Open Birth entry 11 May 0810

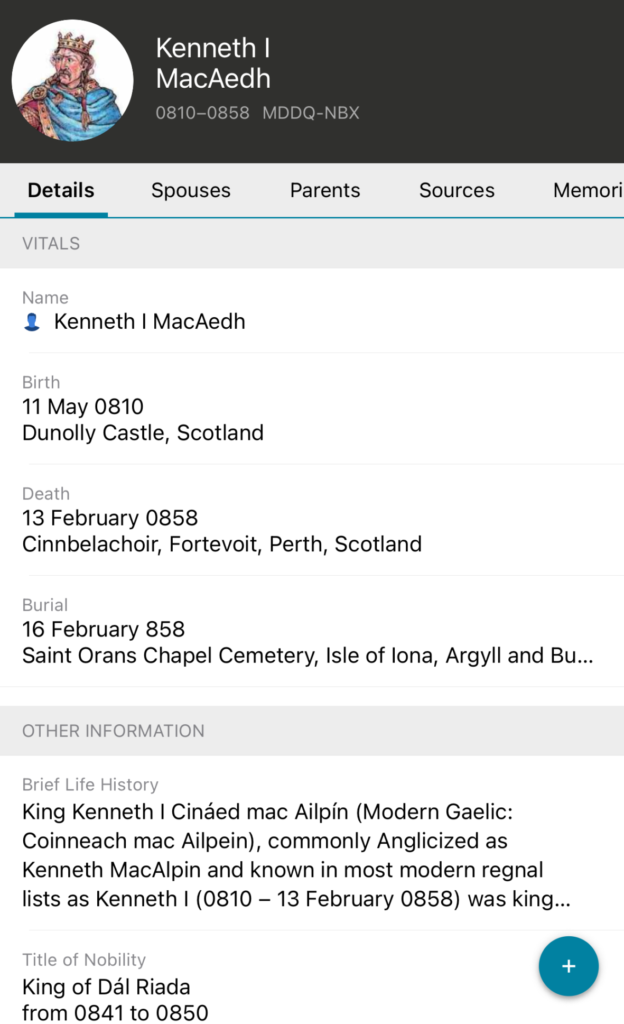(x=83, y=407)
